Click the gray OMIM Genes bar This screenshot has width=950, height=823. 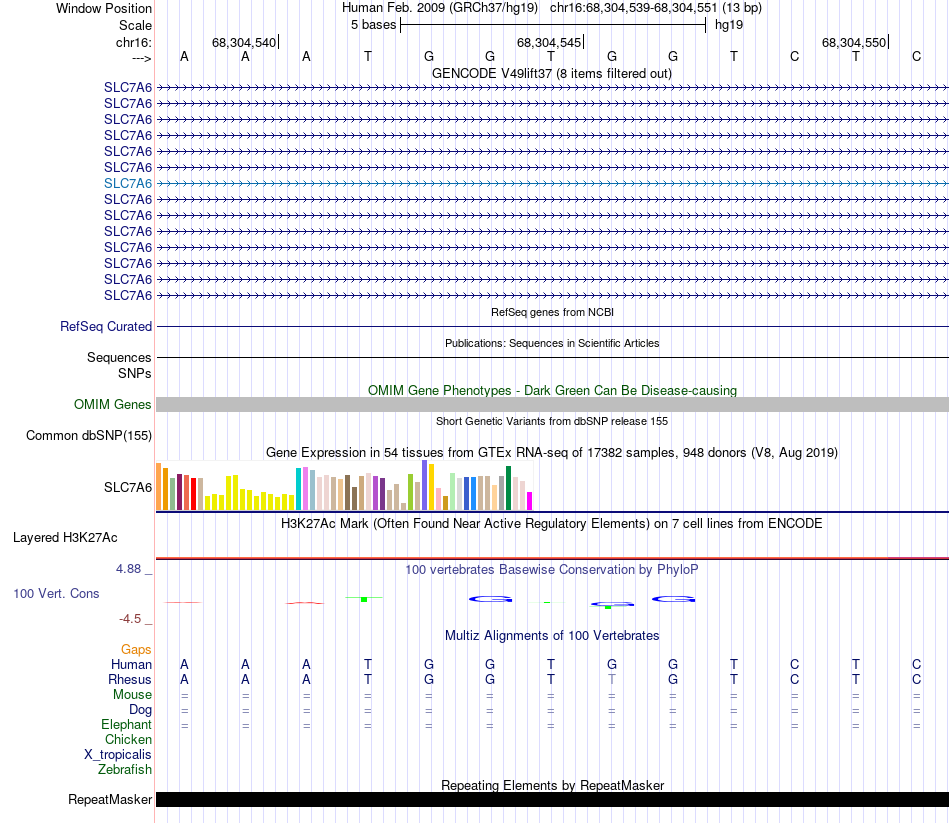552,404
